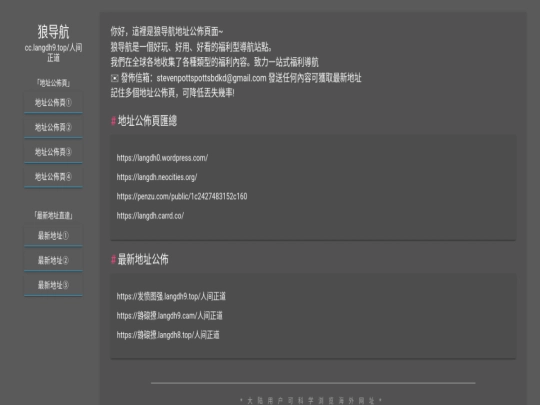
Task: Open the langdh8.top latest address link
Action: [x=168, y=335]
